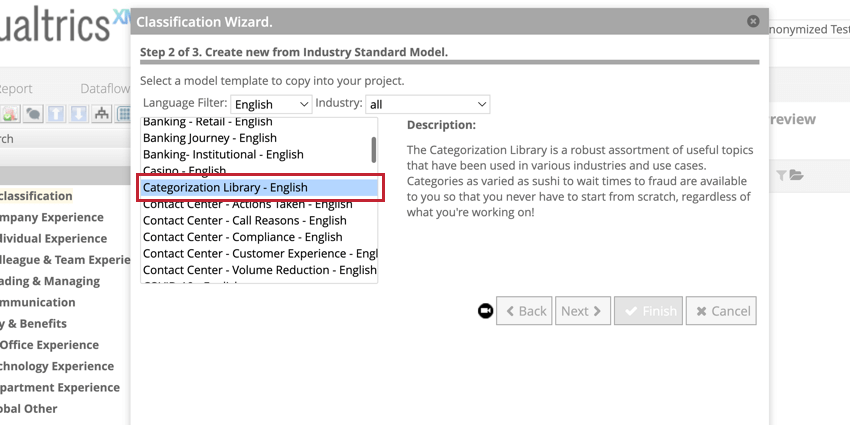Select Categorization Library - English template
Viewport: 850px width, 425px height.
point(259,188)
